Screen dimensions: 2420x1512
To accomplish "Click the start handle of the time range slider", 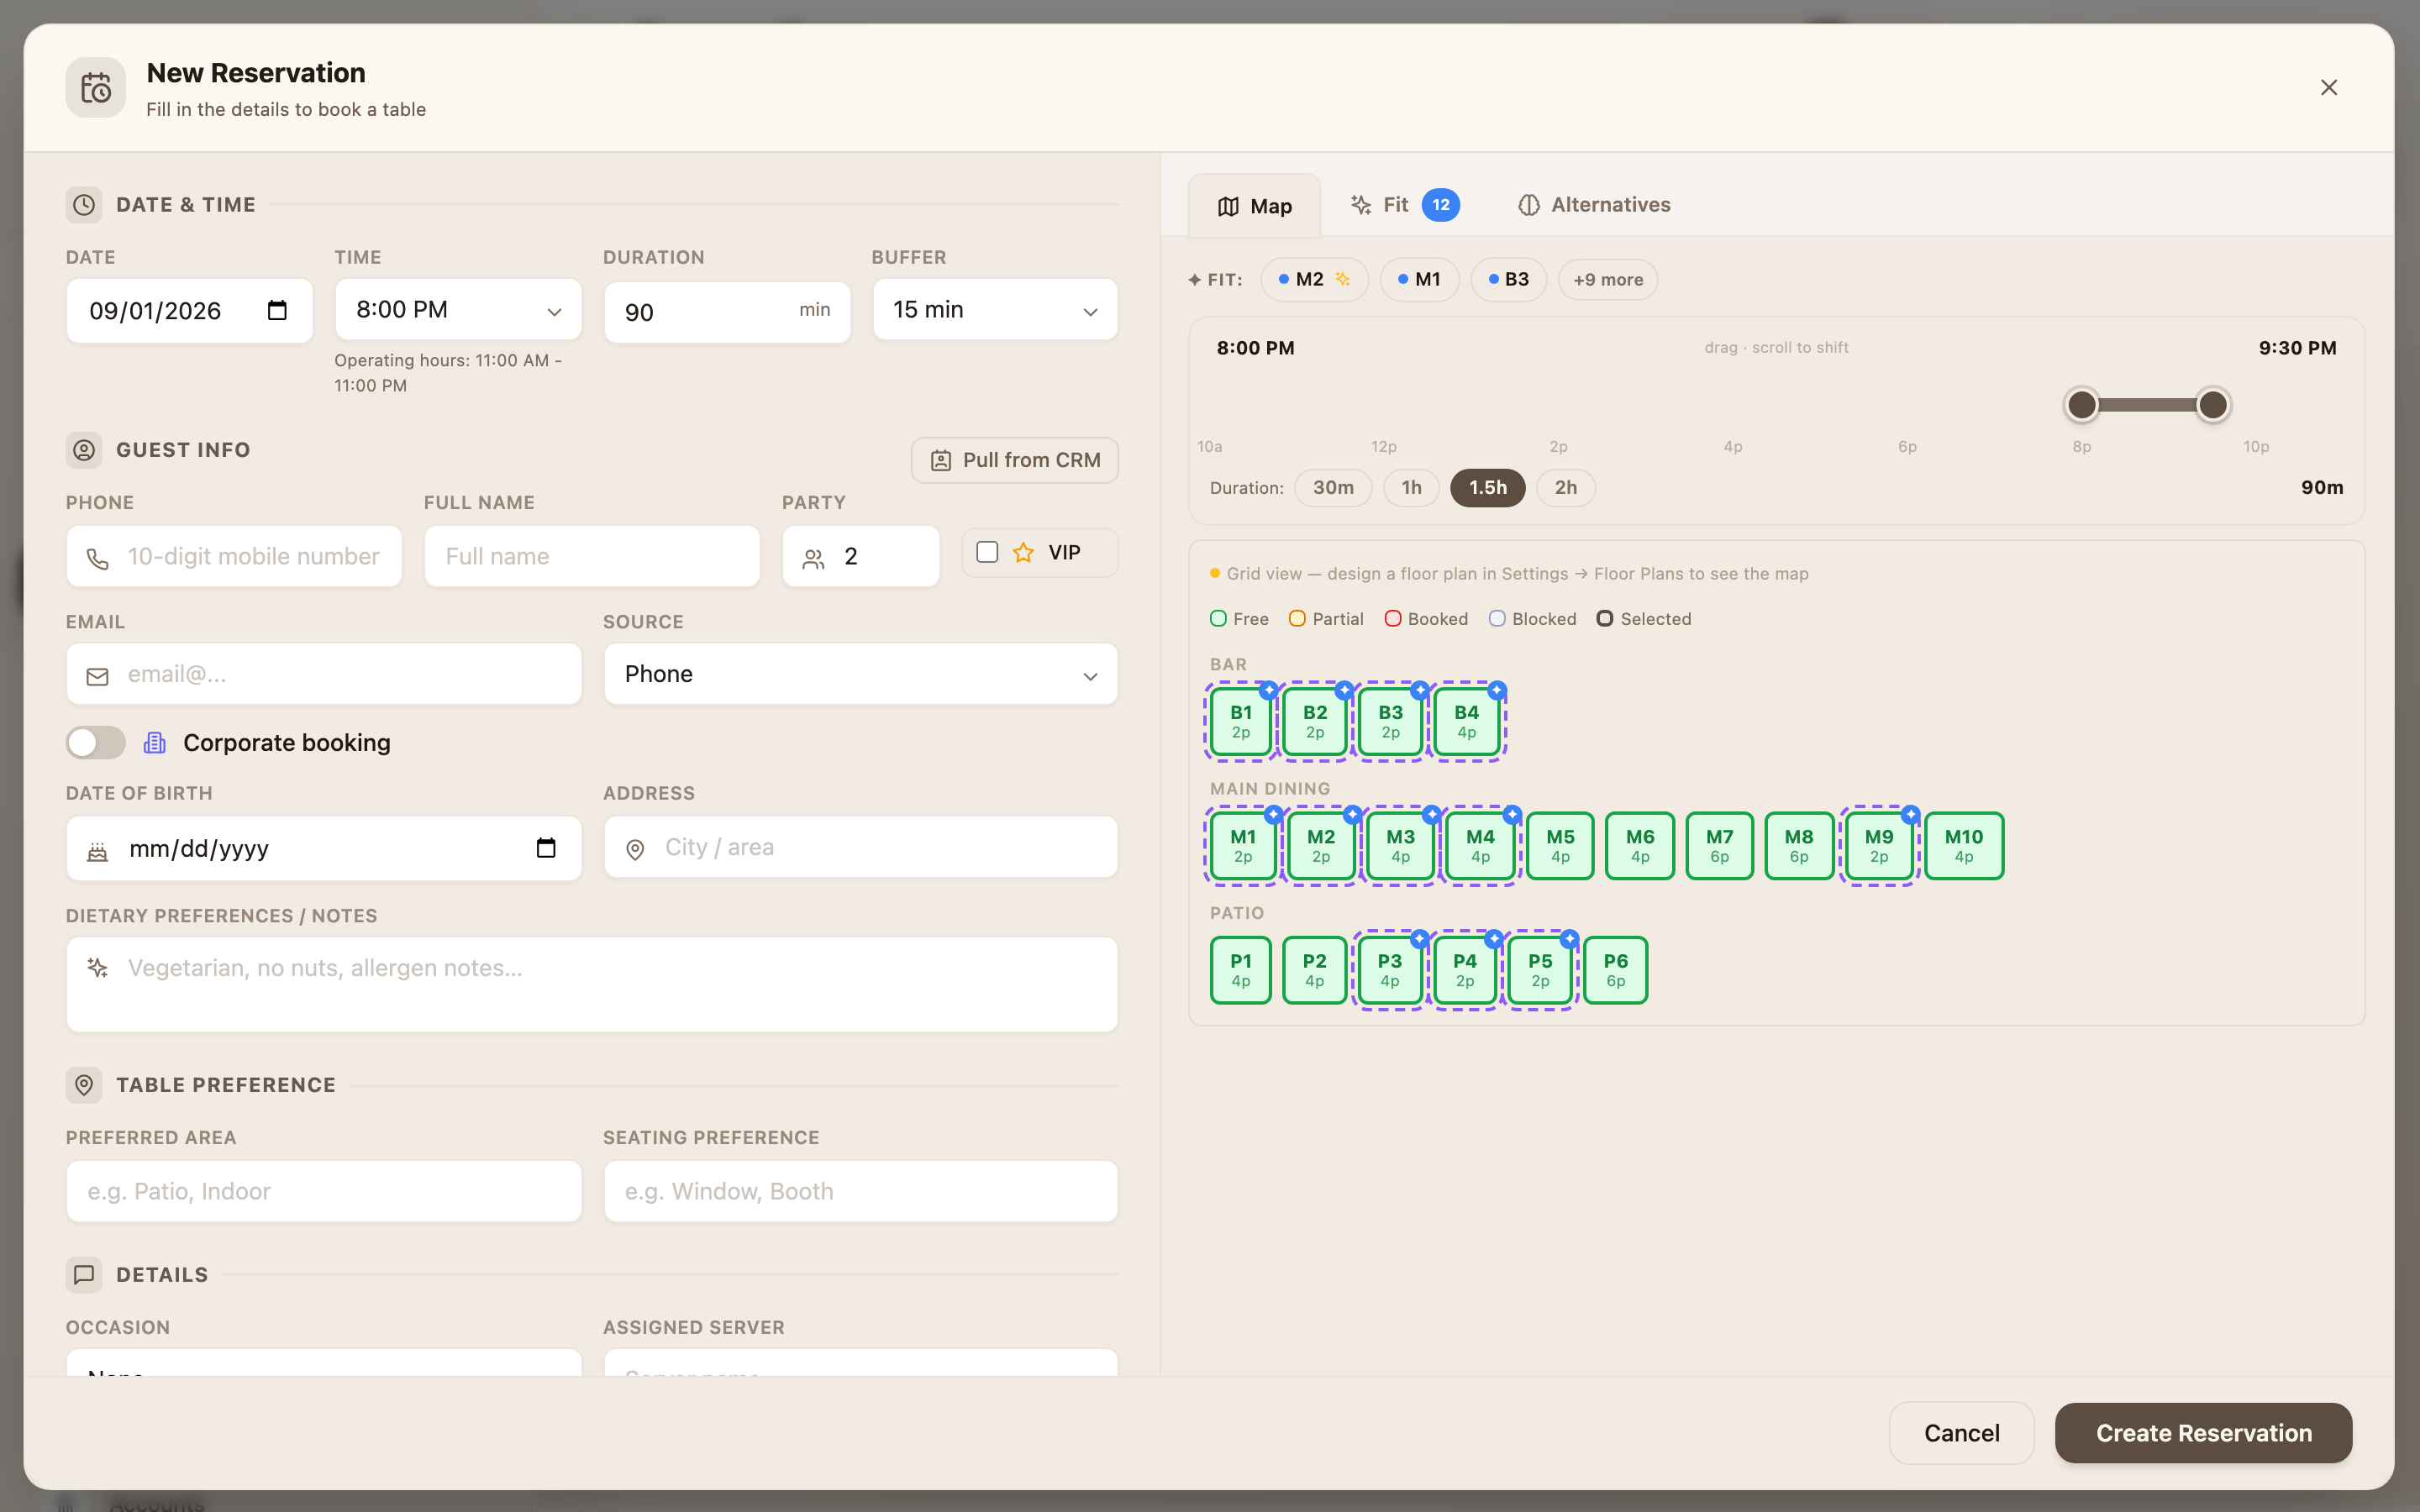I will click(2082, 405).
